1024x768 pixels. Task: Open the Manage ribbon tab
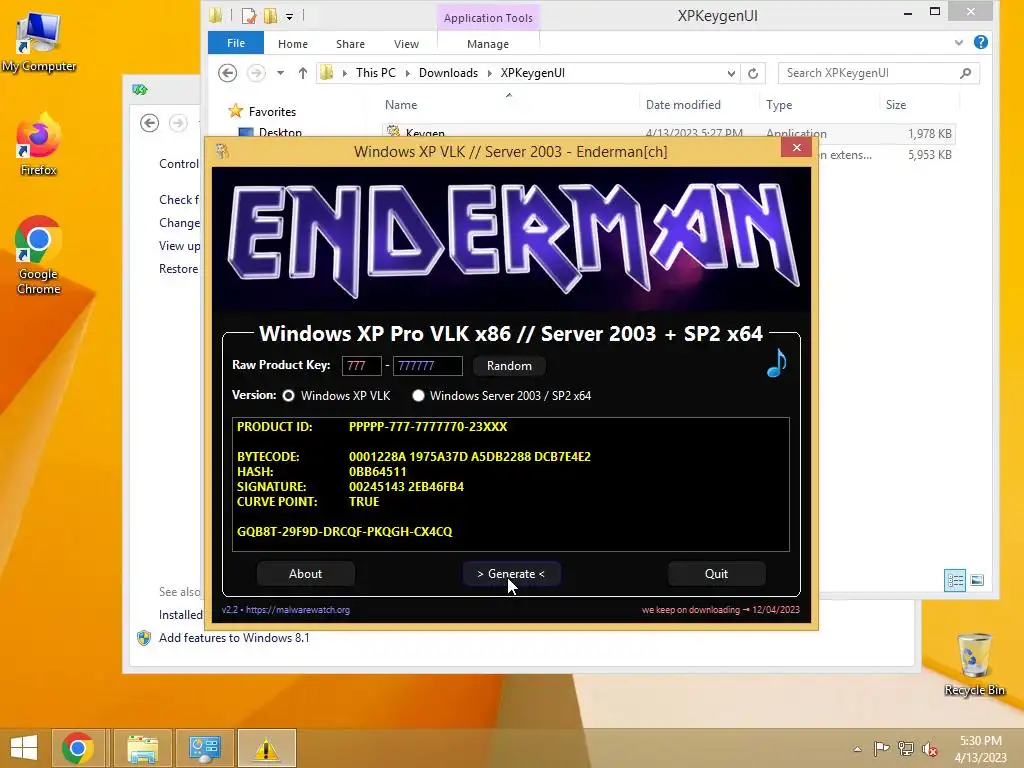[x=488, y=44]
